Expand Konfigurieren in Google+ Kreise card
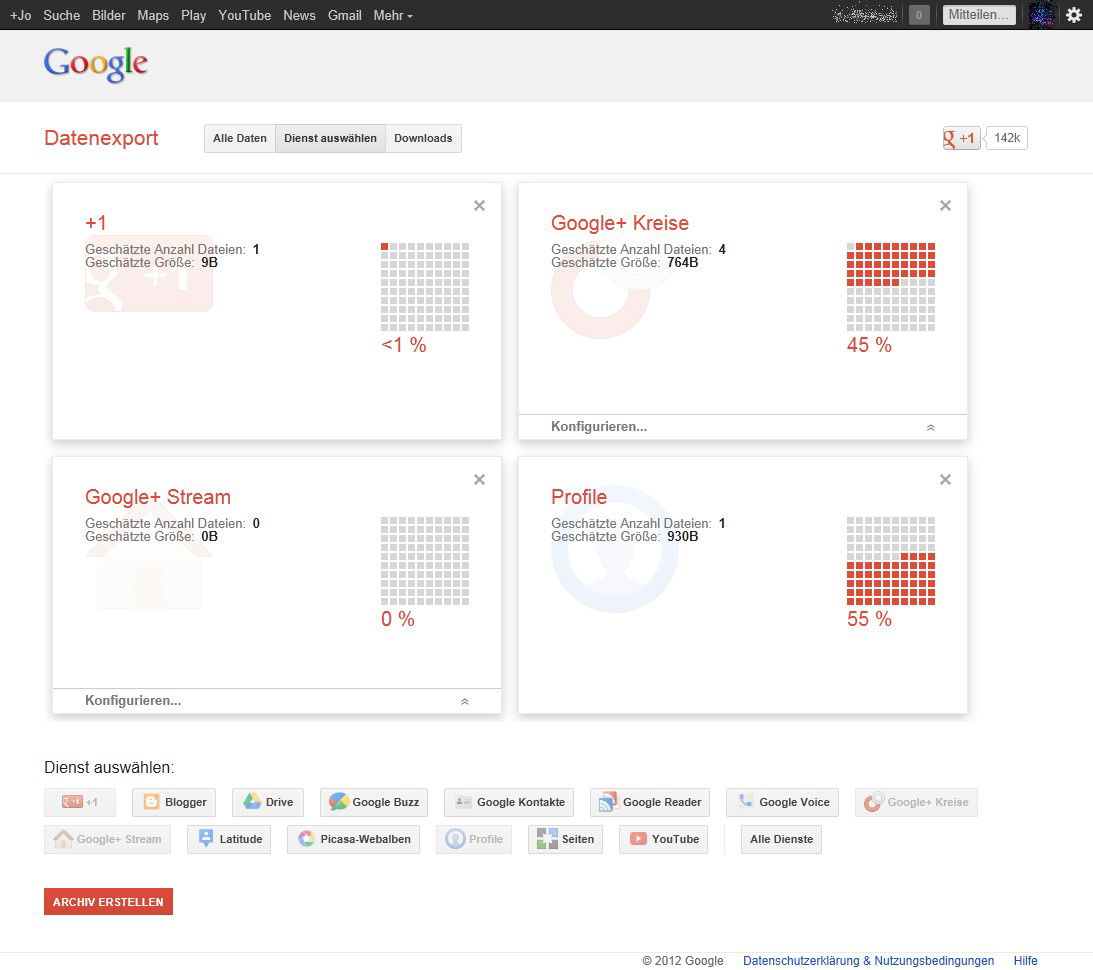The height and width of the screenshot is (970, 1093). tap(742, 426)
